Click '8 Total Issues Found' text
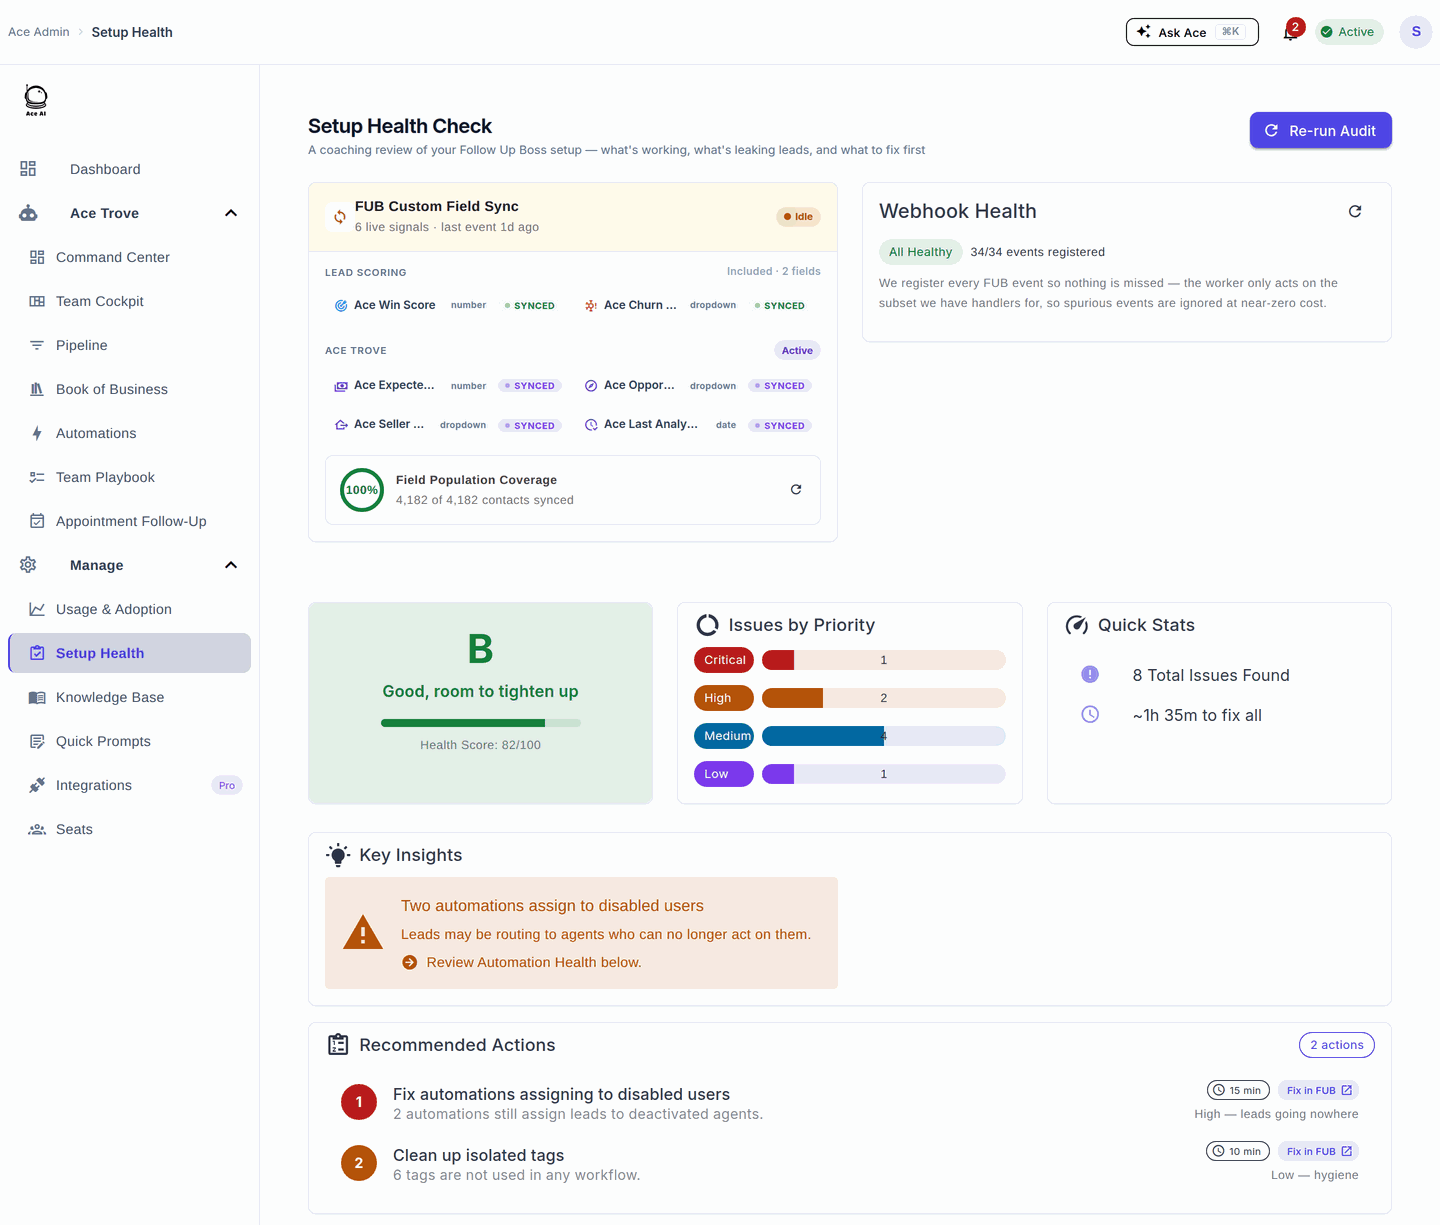 [1211, 675]
